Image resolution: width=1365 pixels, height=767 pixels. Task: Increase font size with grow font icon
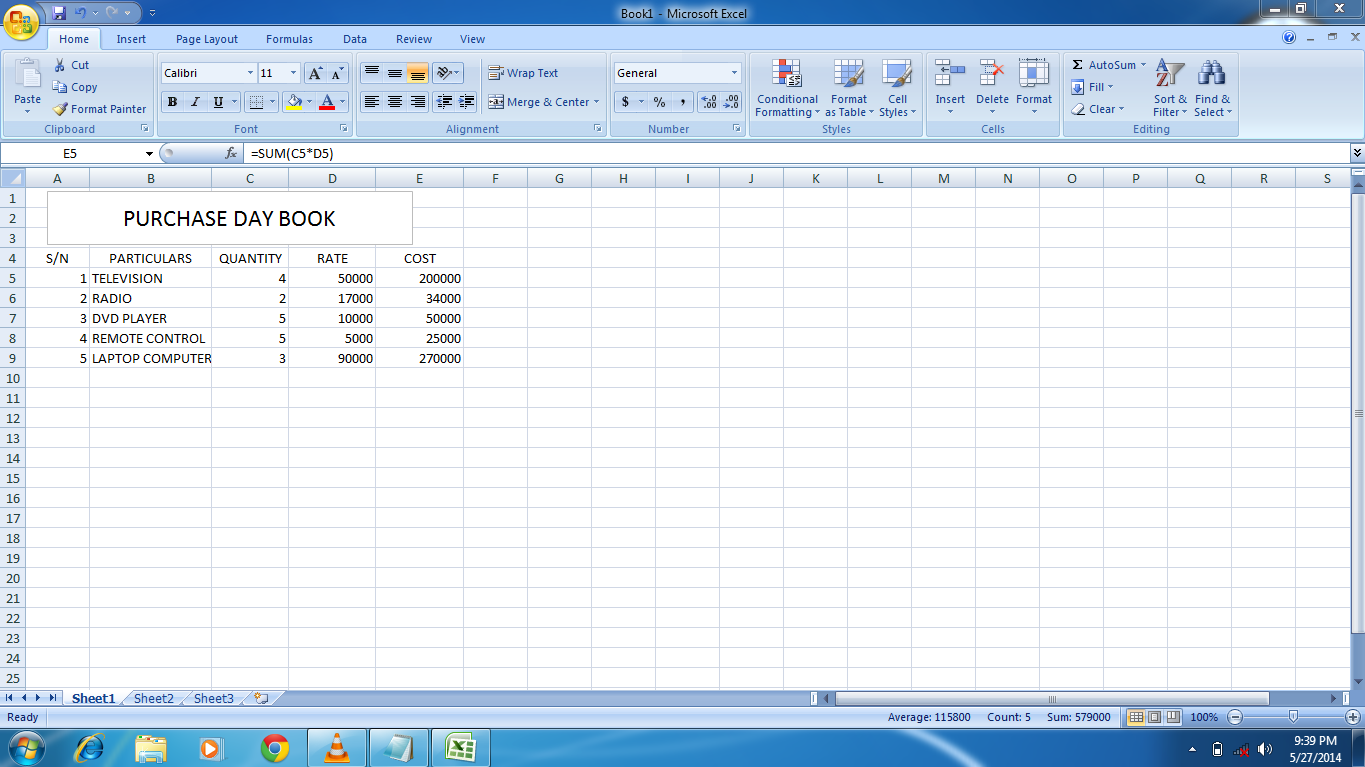click(x=315, y=73)
